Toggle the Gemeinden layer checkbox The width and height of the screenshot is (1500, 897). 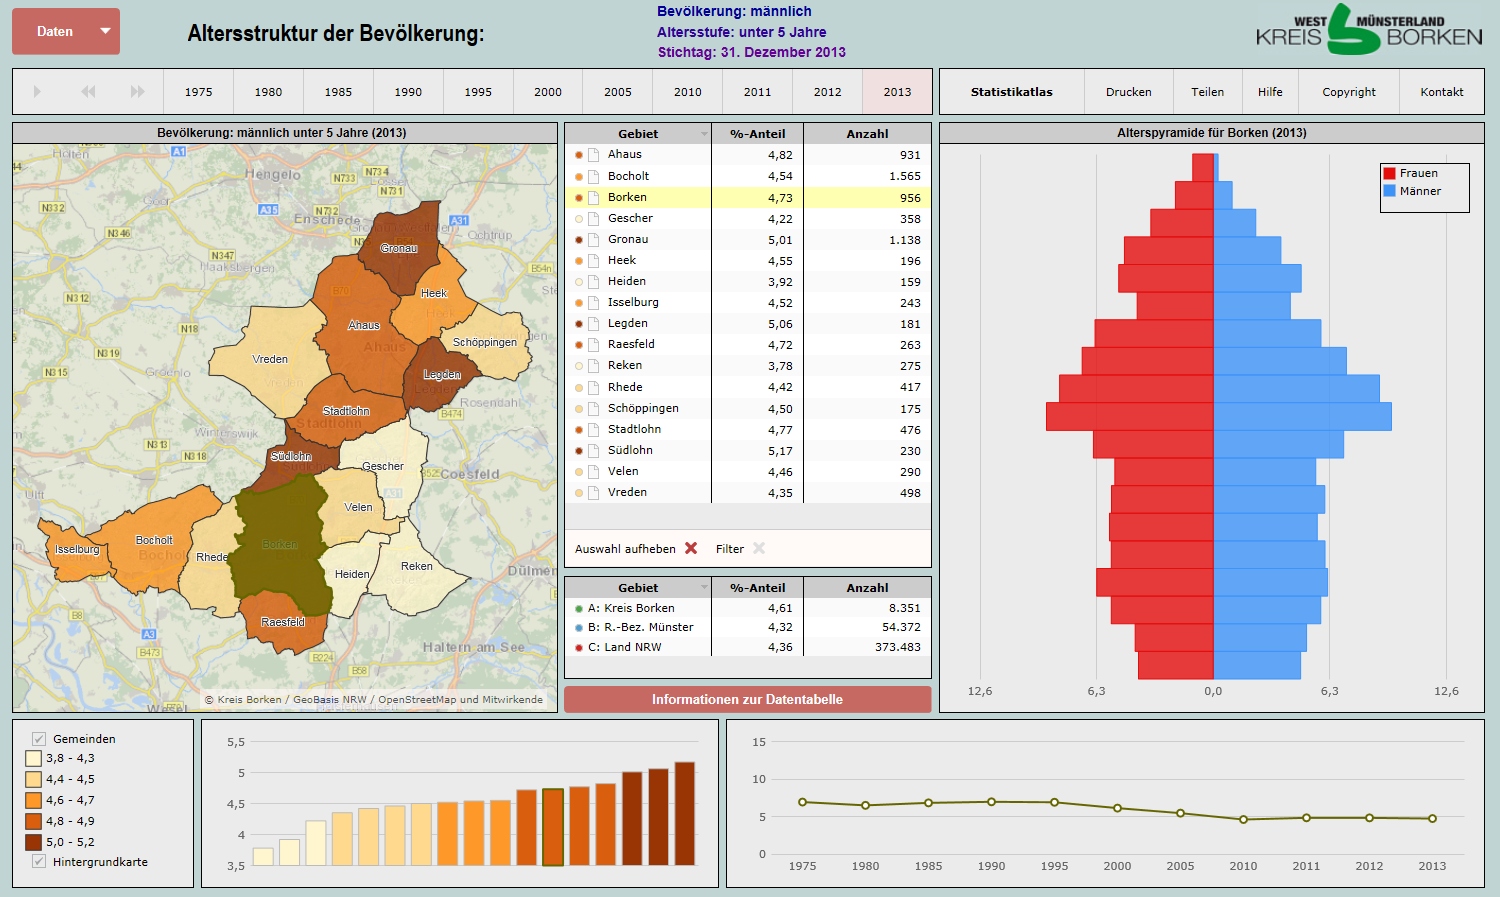pos(39,739)
